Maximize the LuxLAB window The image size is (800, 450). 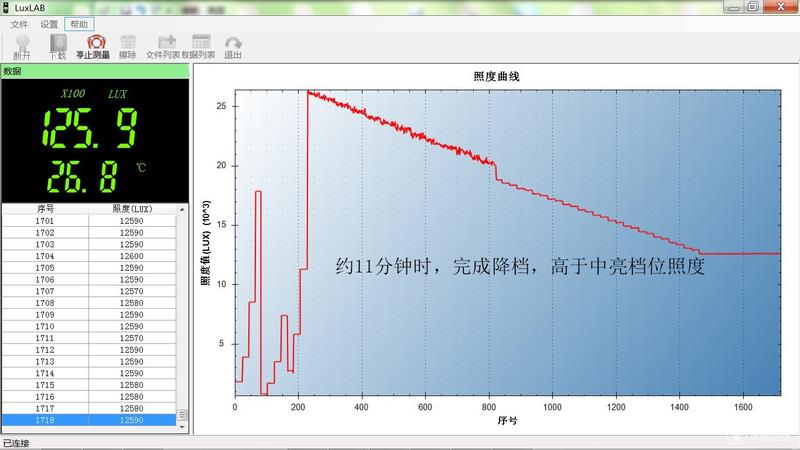click(x=753, y=7)
